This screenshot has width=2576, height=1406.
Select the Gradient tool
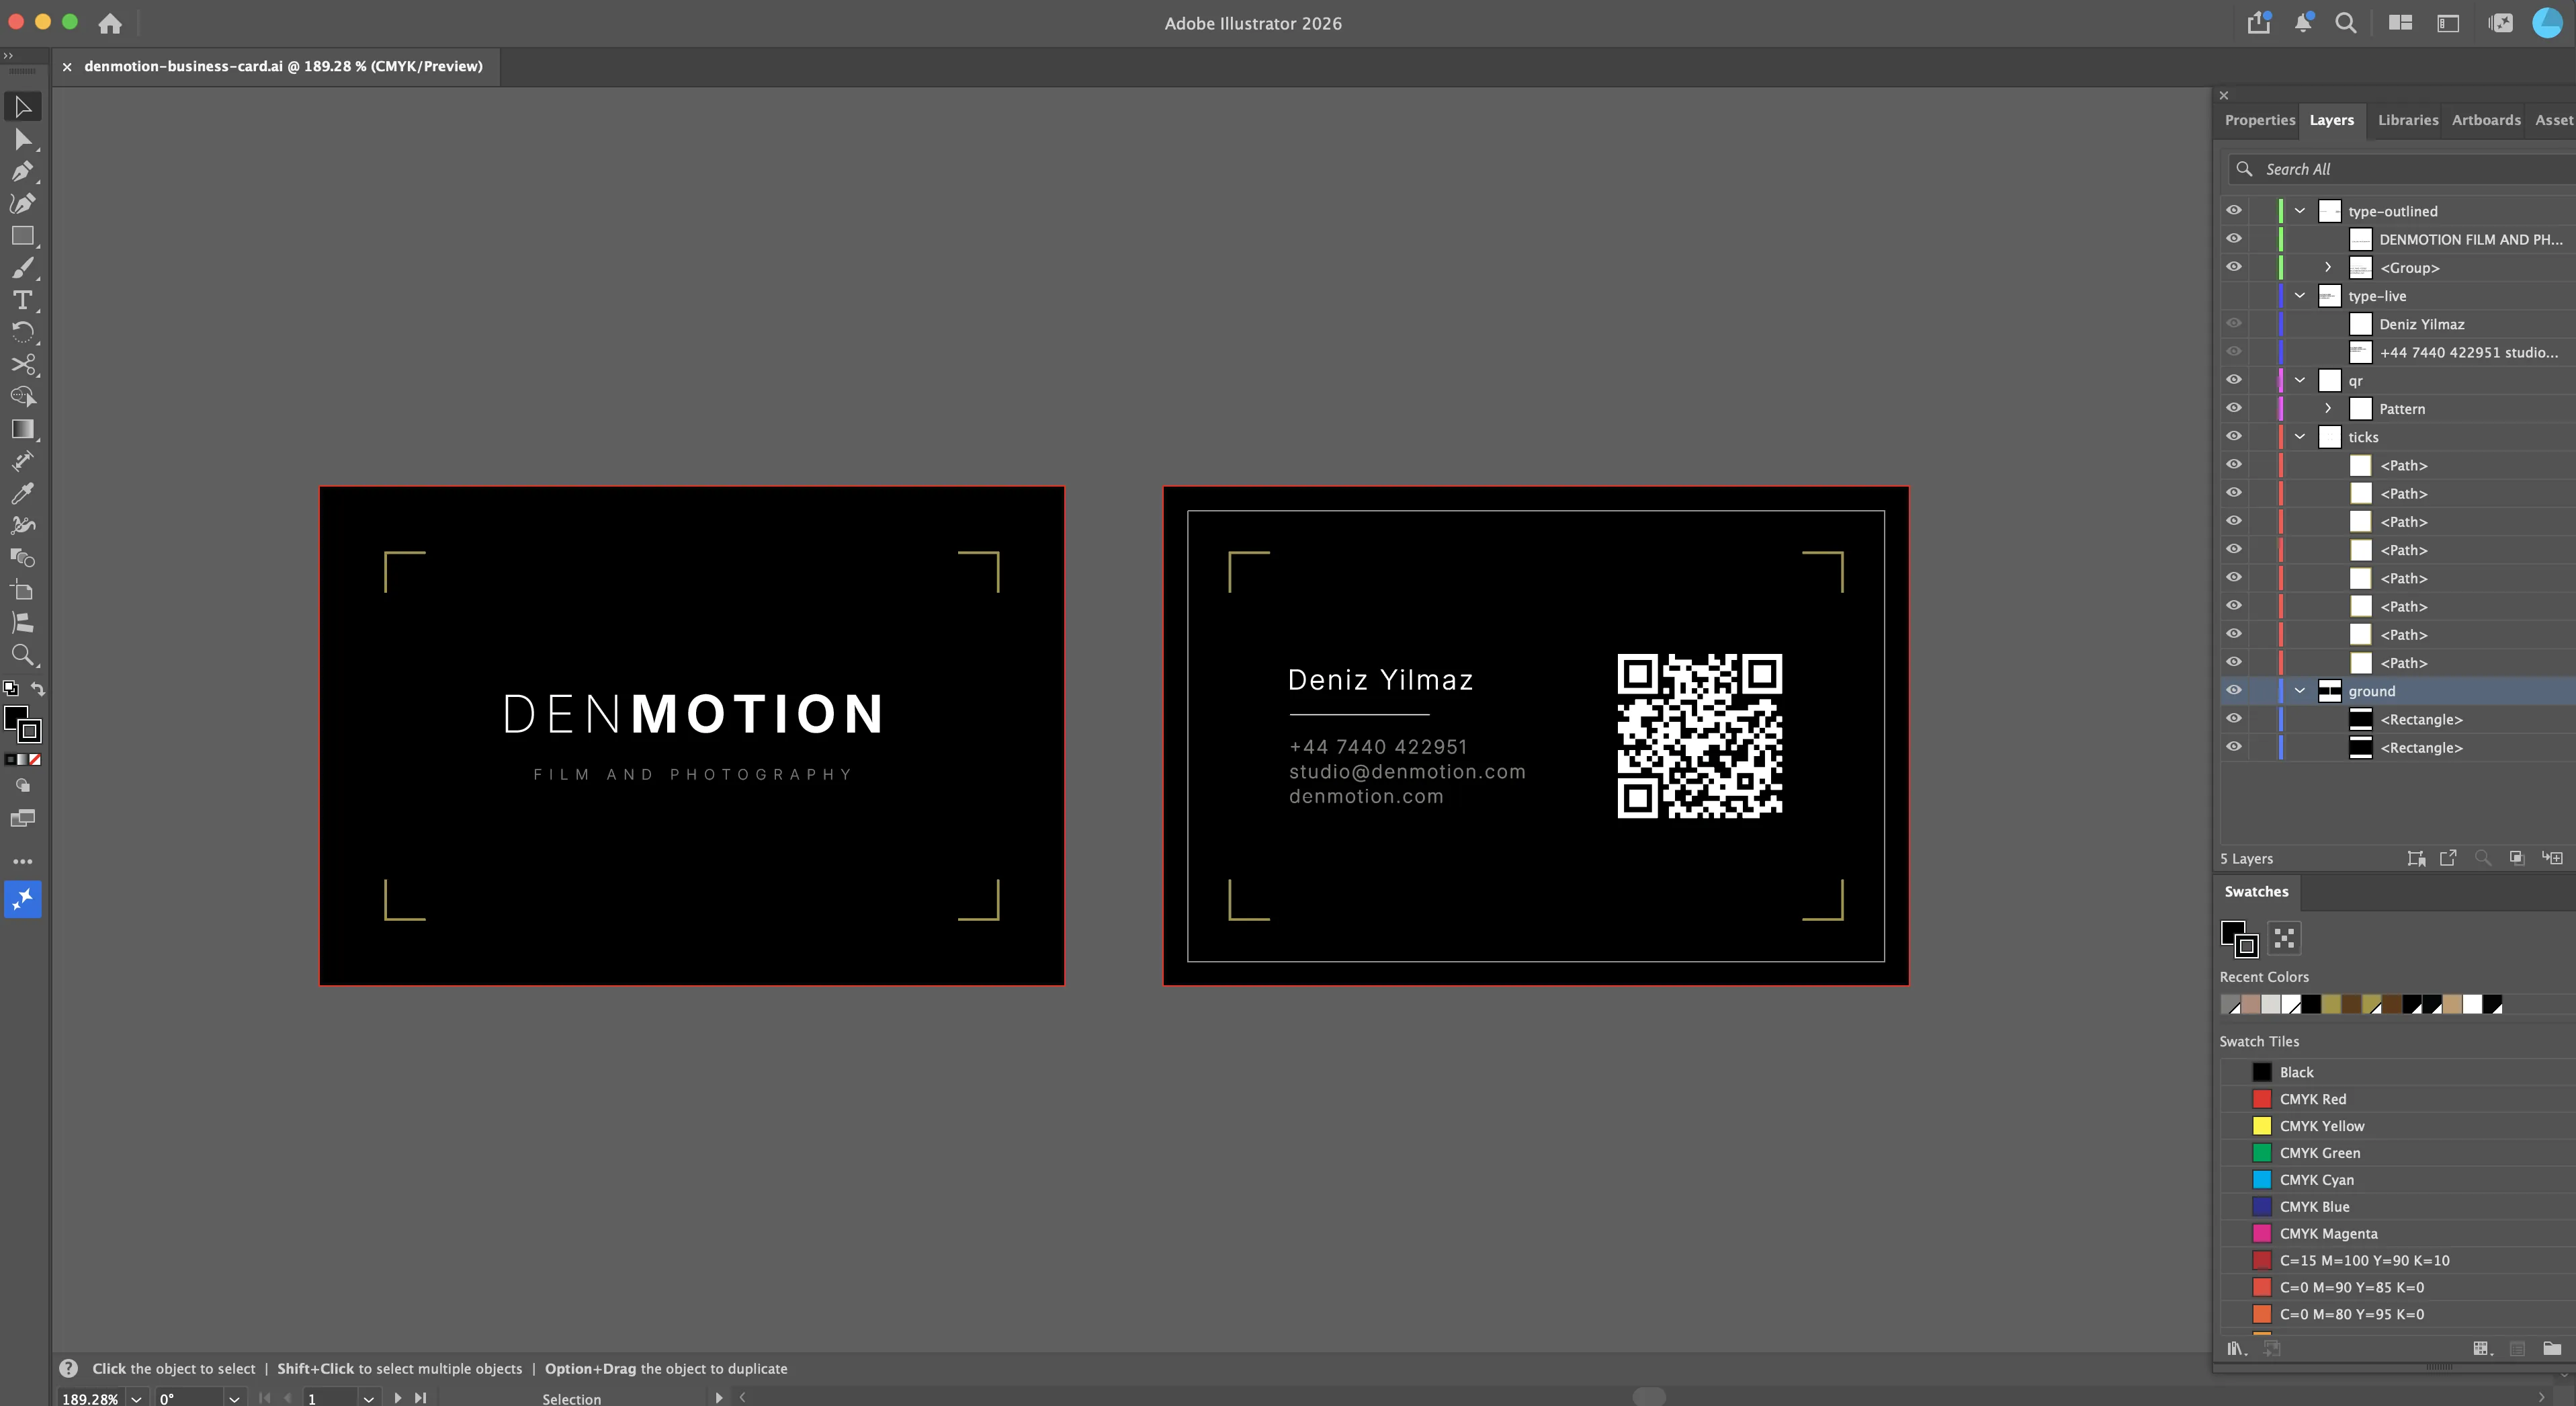pyautogui.click(x=22, y=429)
